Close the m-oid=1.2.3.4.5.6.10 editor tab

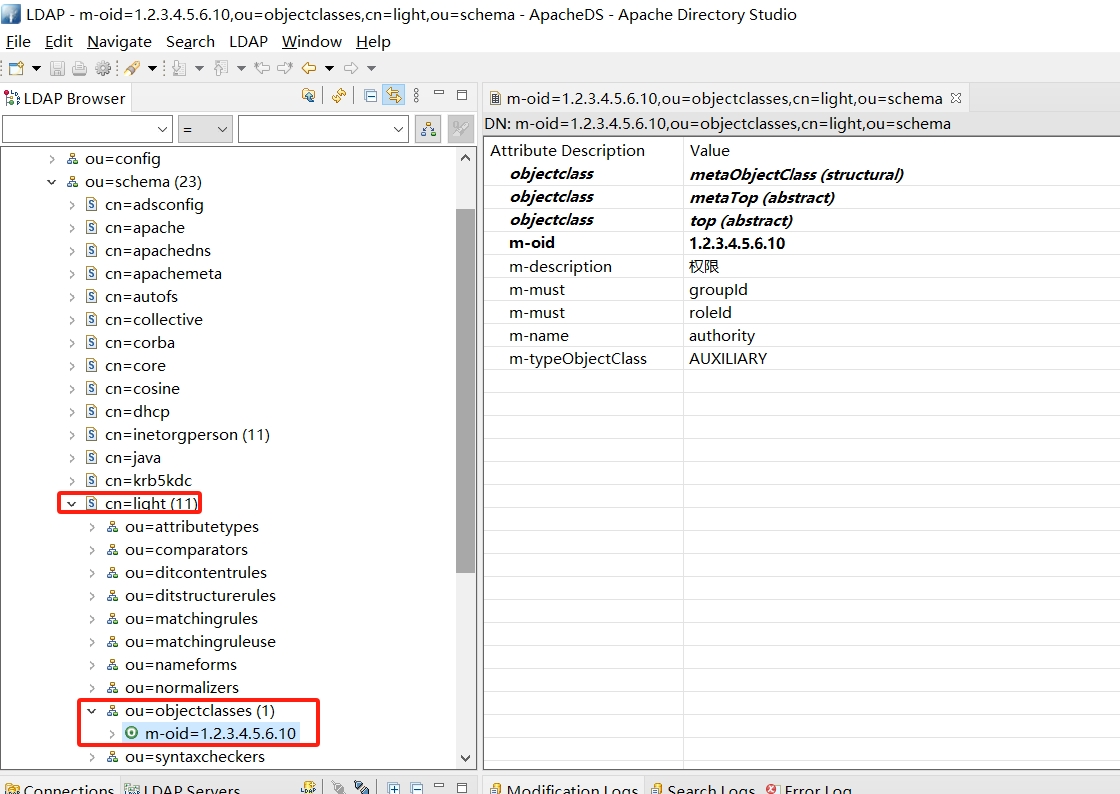[955, 98]
